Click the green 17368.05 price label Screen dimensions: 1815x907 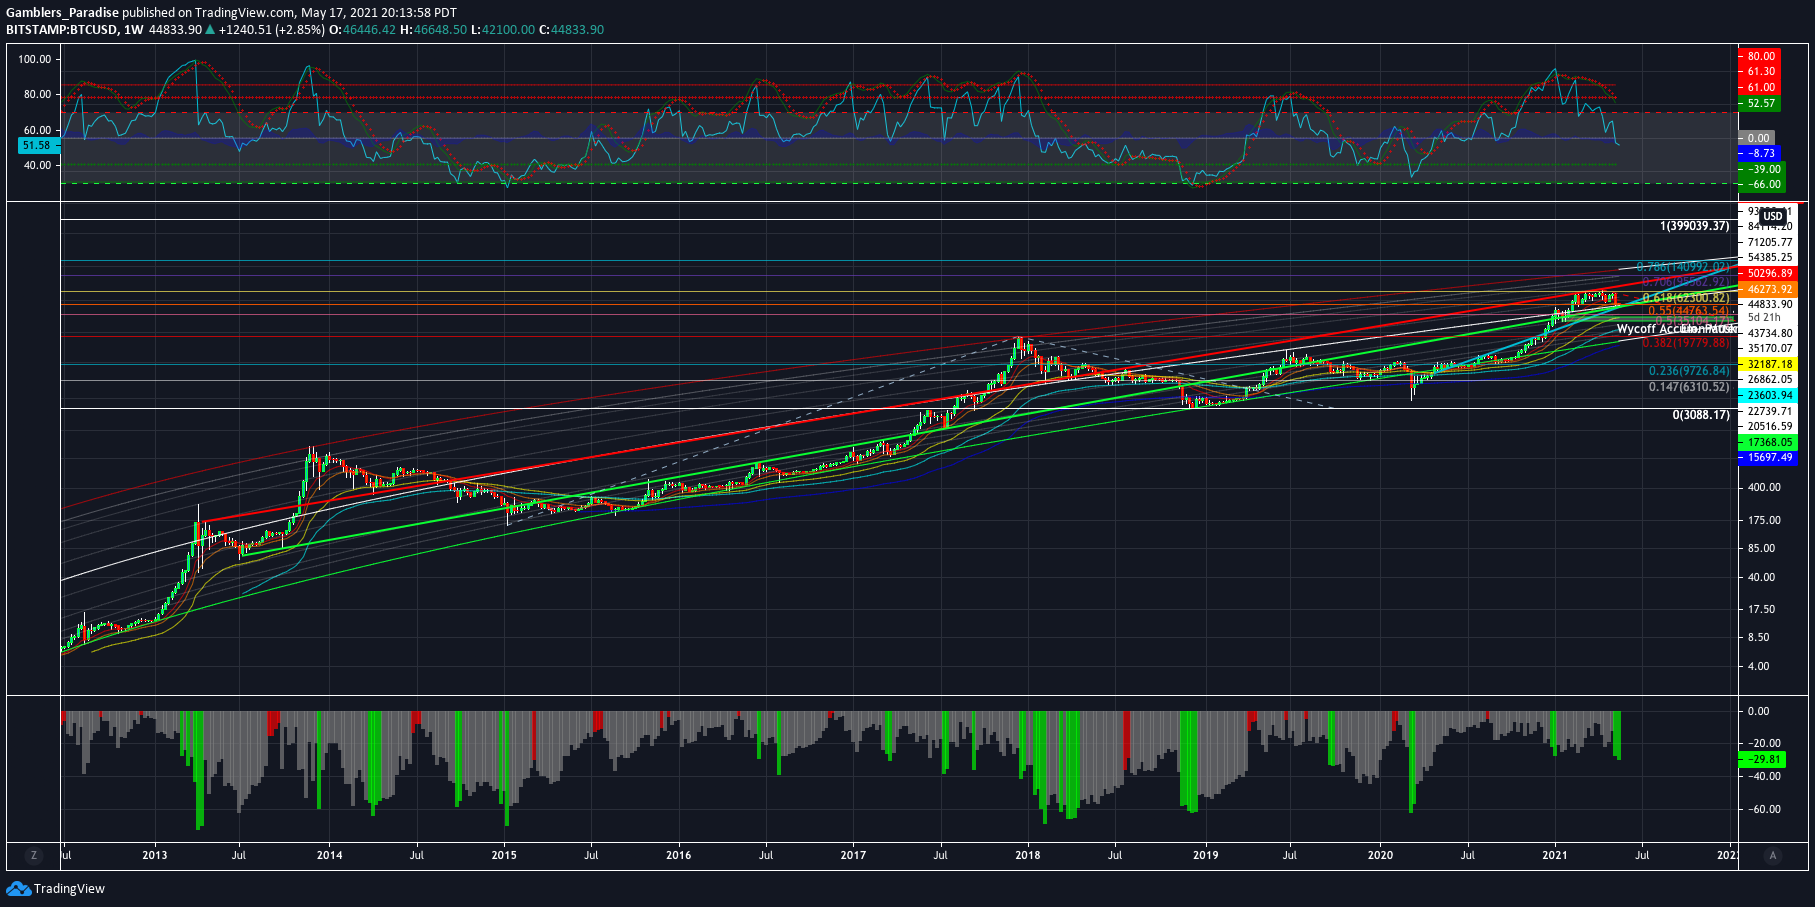(x=1768, y=442)
